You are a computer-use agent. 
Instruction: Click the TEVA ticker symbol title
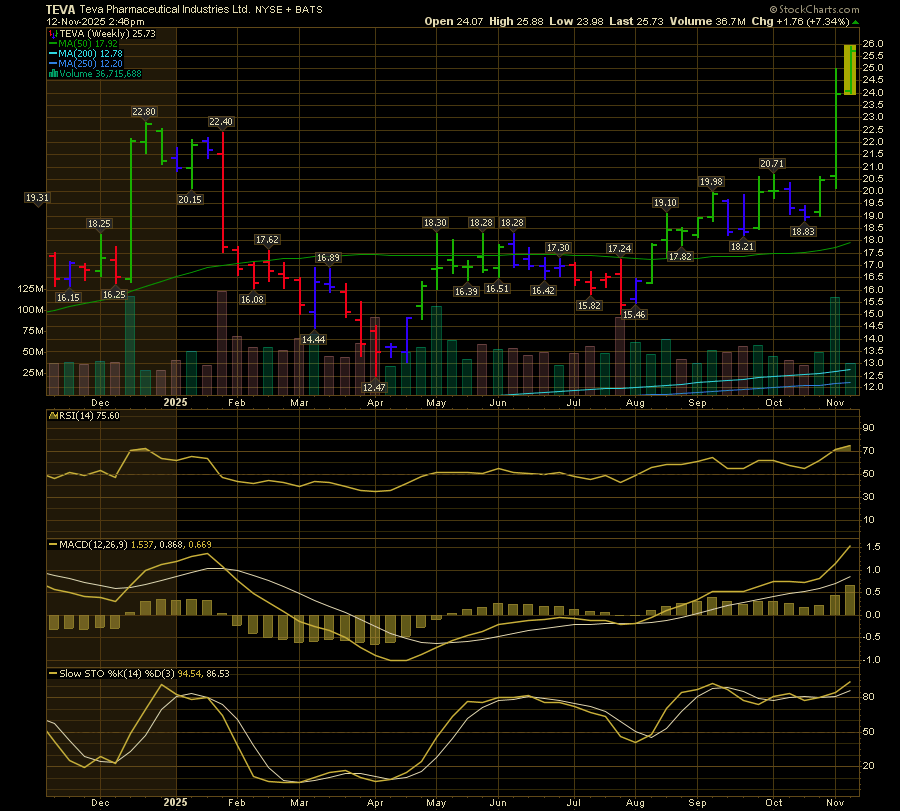point(61,7)
